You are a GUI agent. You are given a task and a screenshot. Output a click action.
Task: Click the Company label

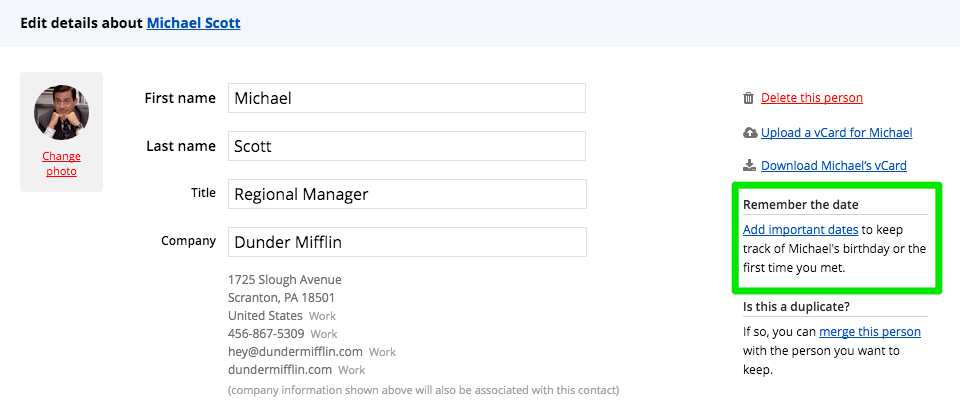click(x=188, y=241)
